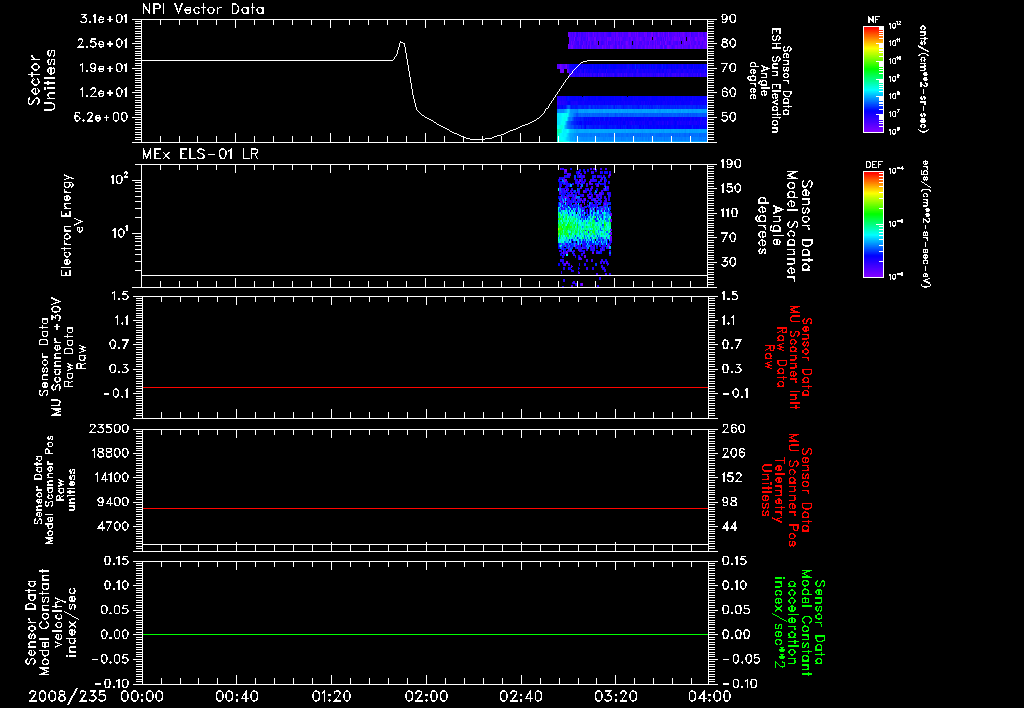Click the red "MU Scanner Init Raw Data" label

point(788,357)
